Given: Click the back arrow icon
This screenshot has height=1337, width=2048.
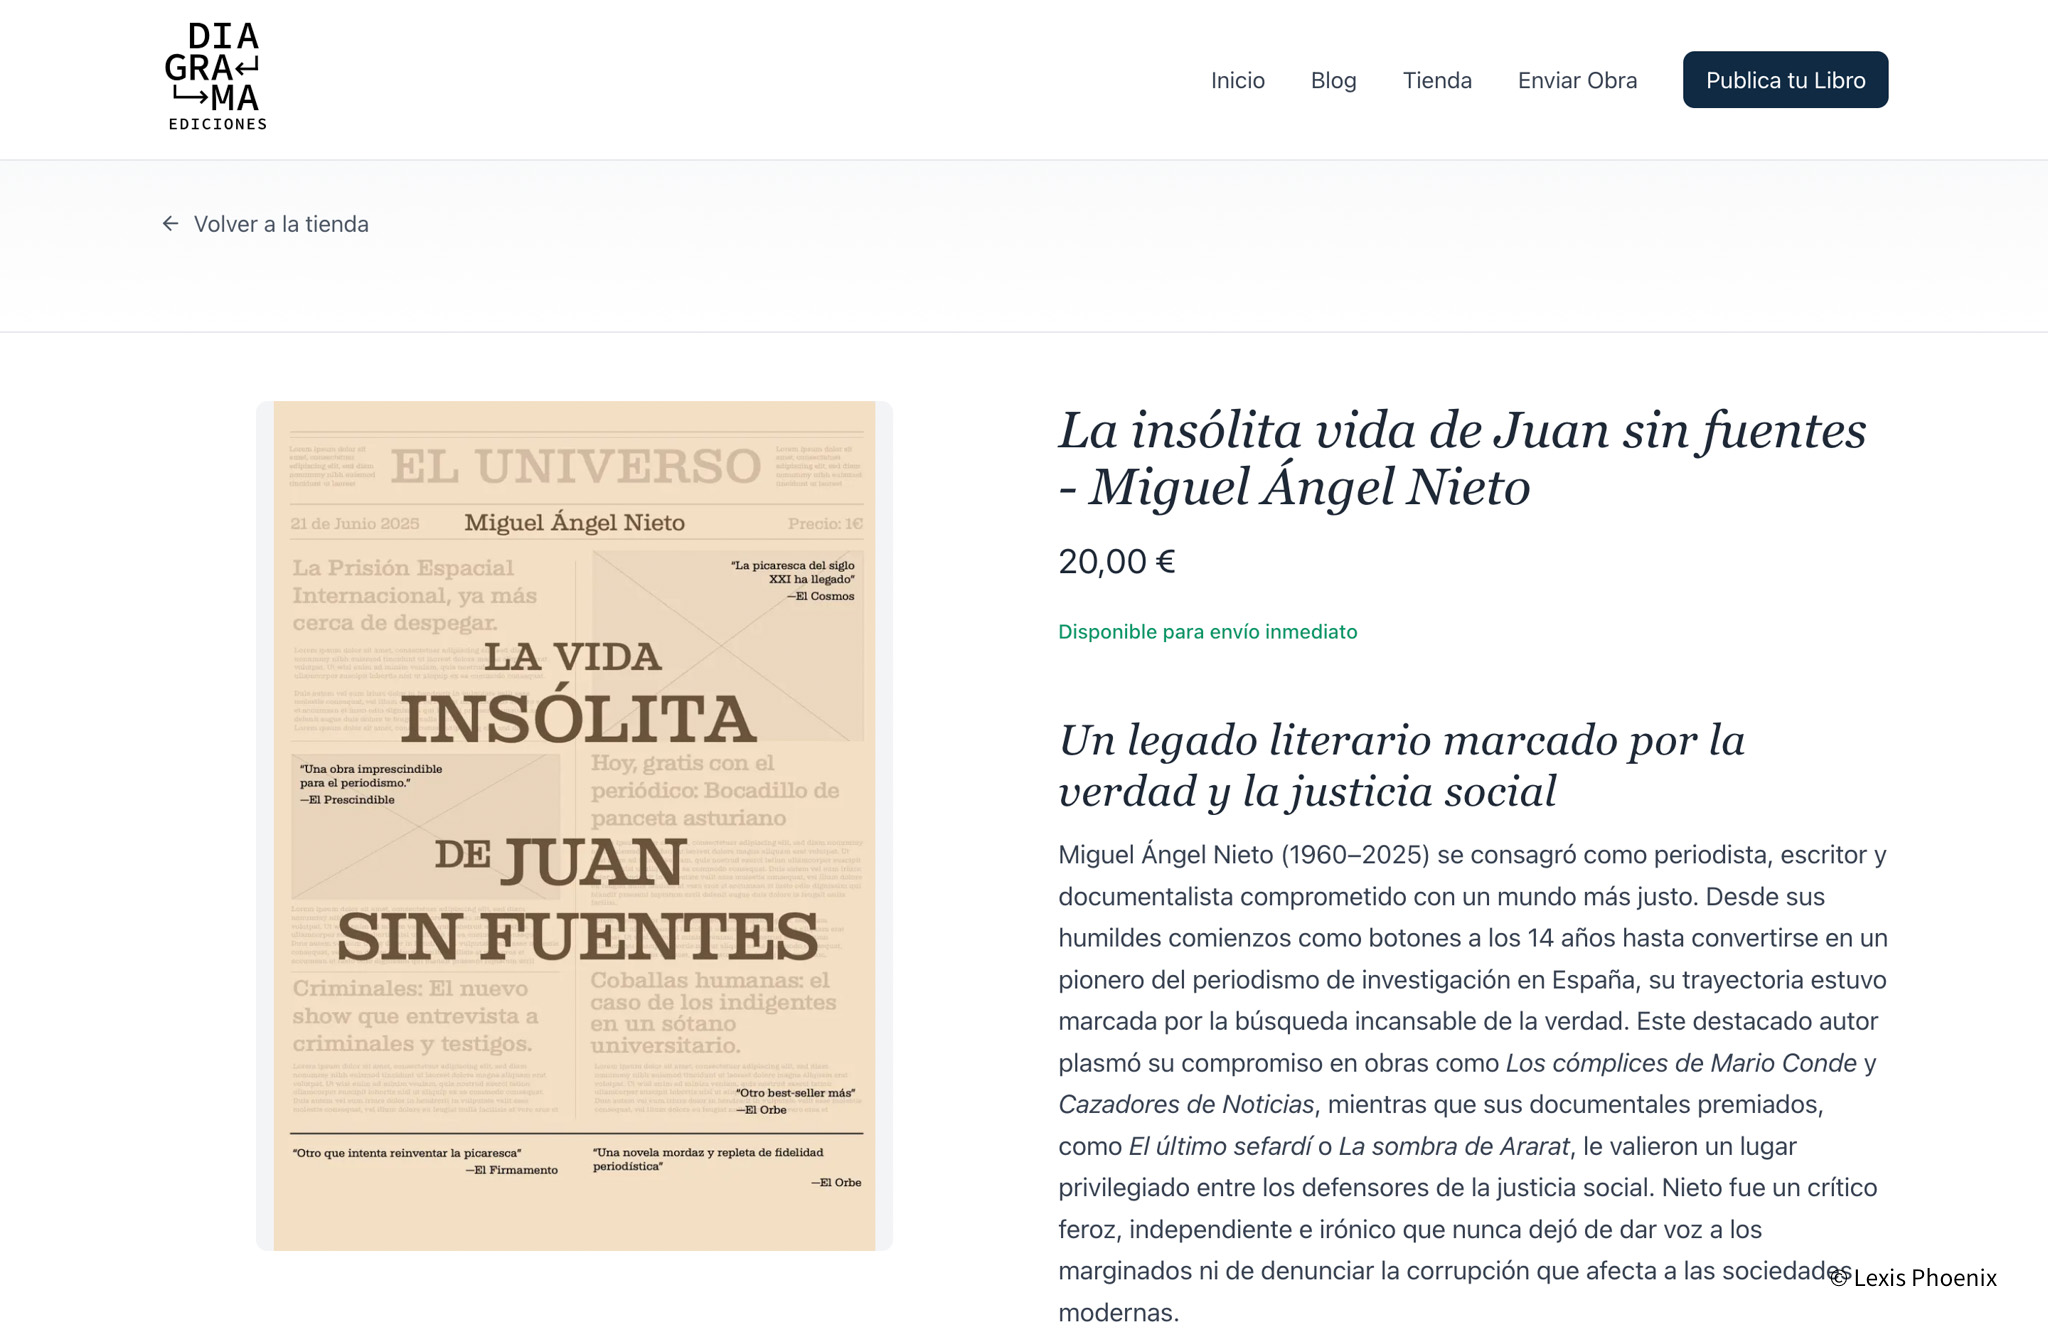Looking at the screenshot, I should coord(171,224).
